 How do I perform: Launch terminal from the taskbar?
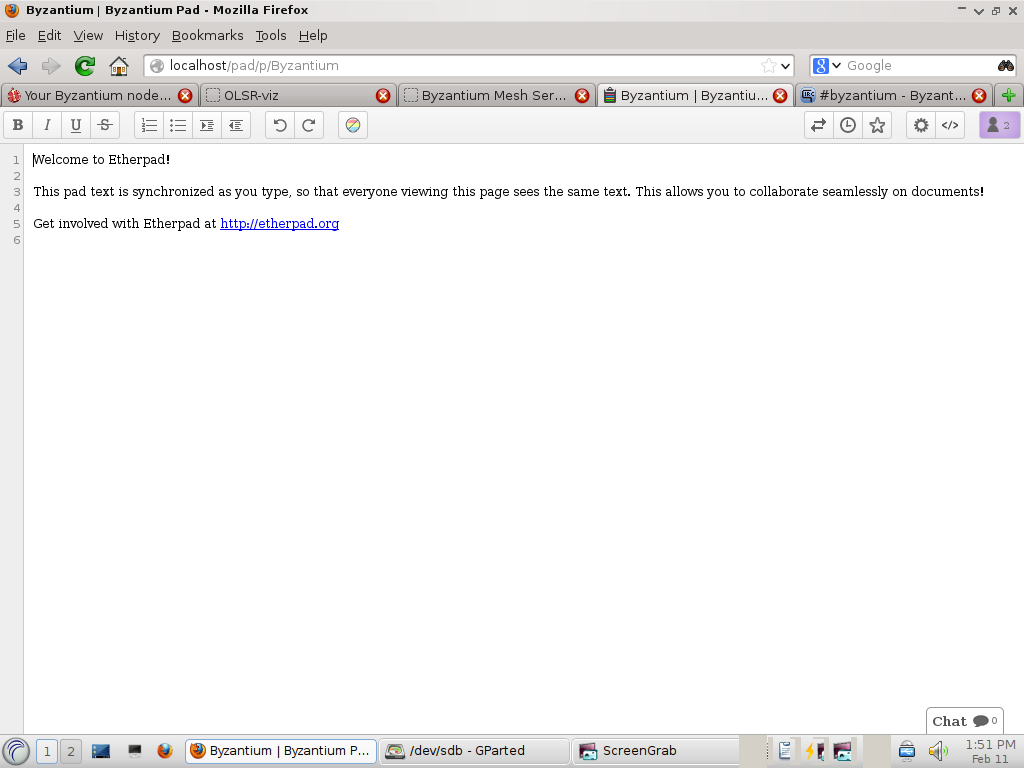pyautogui.click(x=135, y=751)
